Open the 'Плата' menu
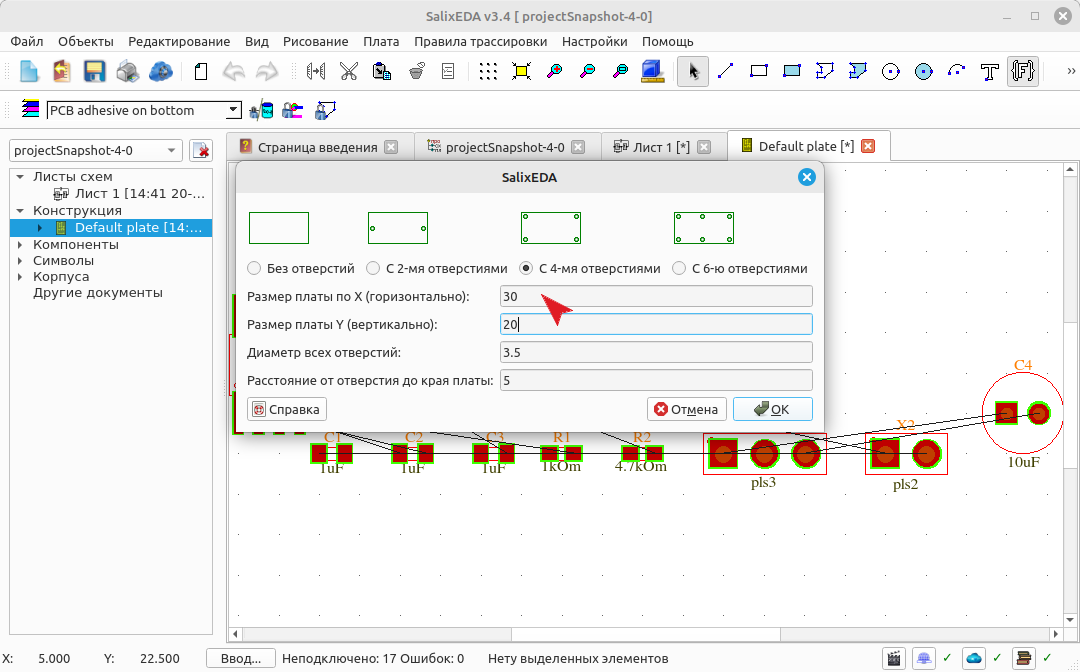The width and height of the screenshot is (1080, 672). point(381,41)
